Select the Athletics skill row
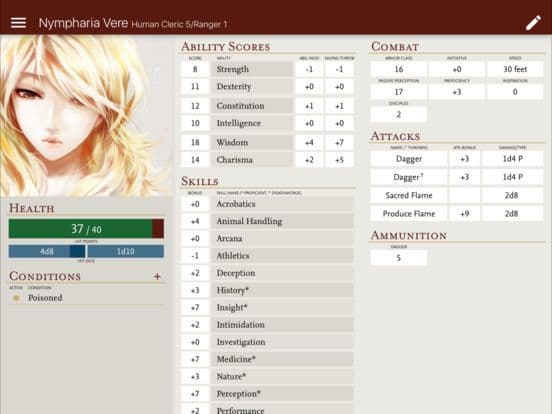The width and height of the screenshot is (552, 414). click(282, 256)
